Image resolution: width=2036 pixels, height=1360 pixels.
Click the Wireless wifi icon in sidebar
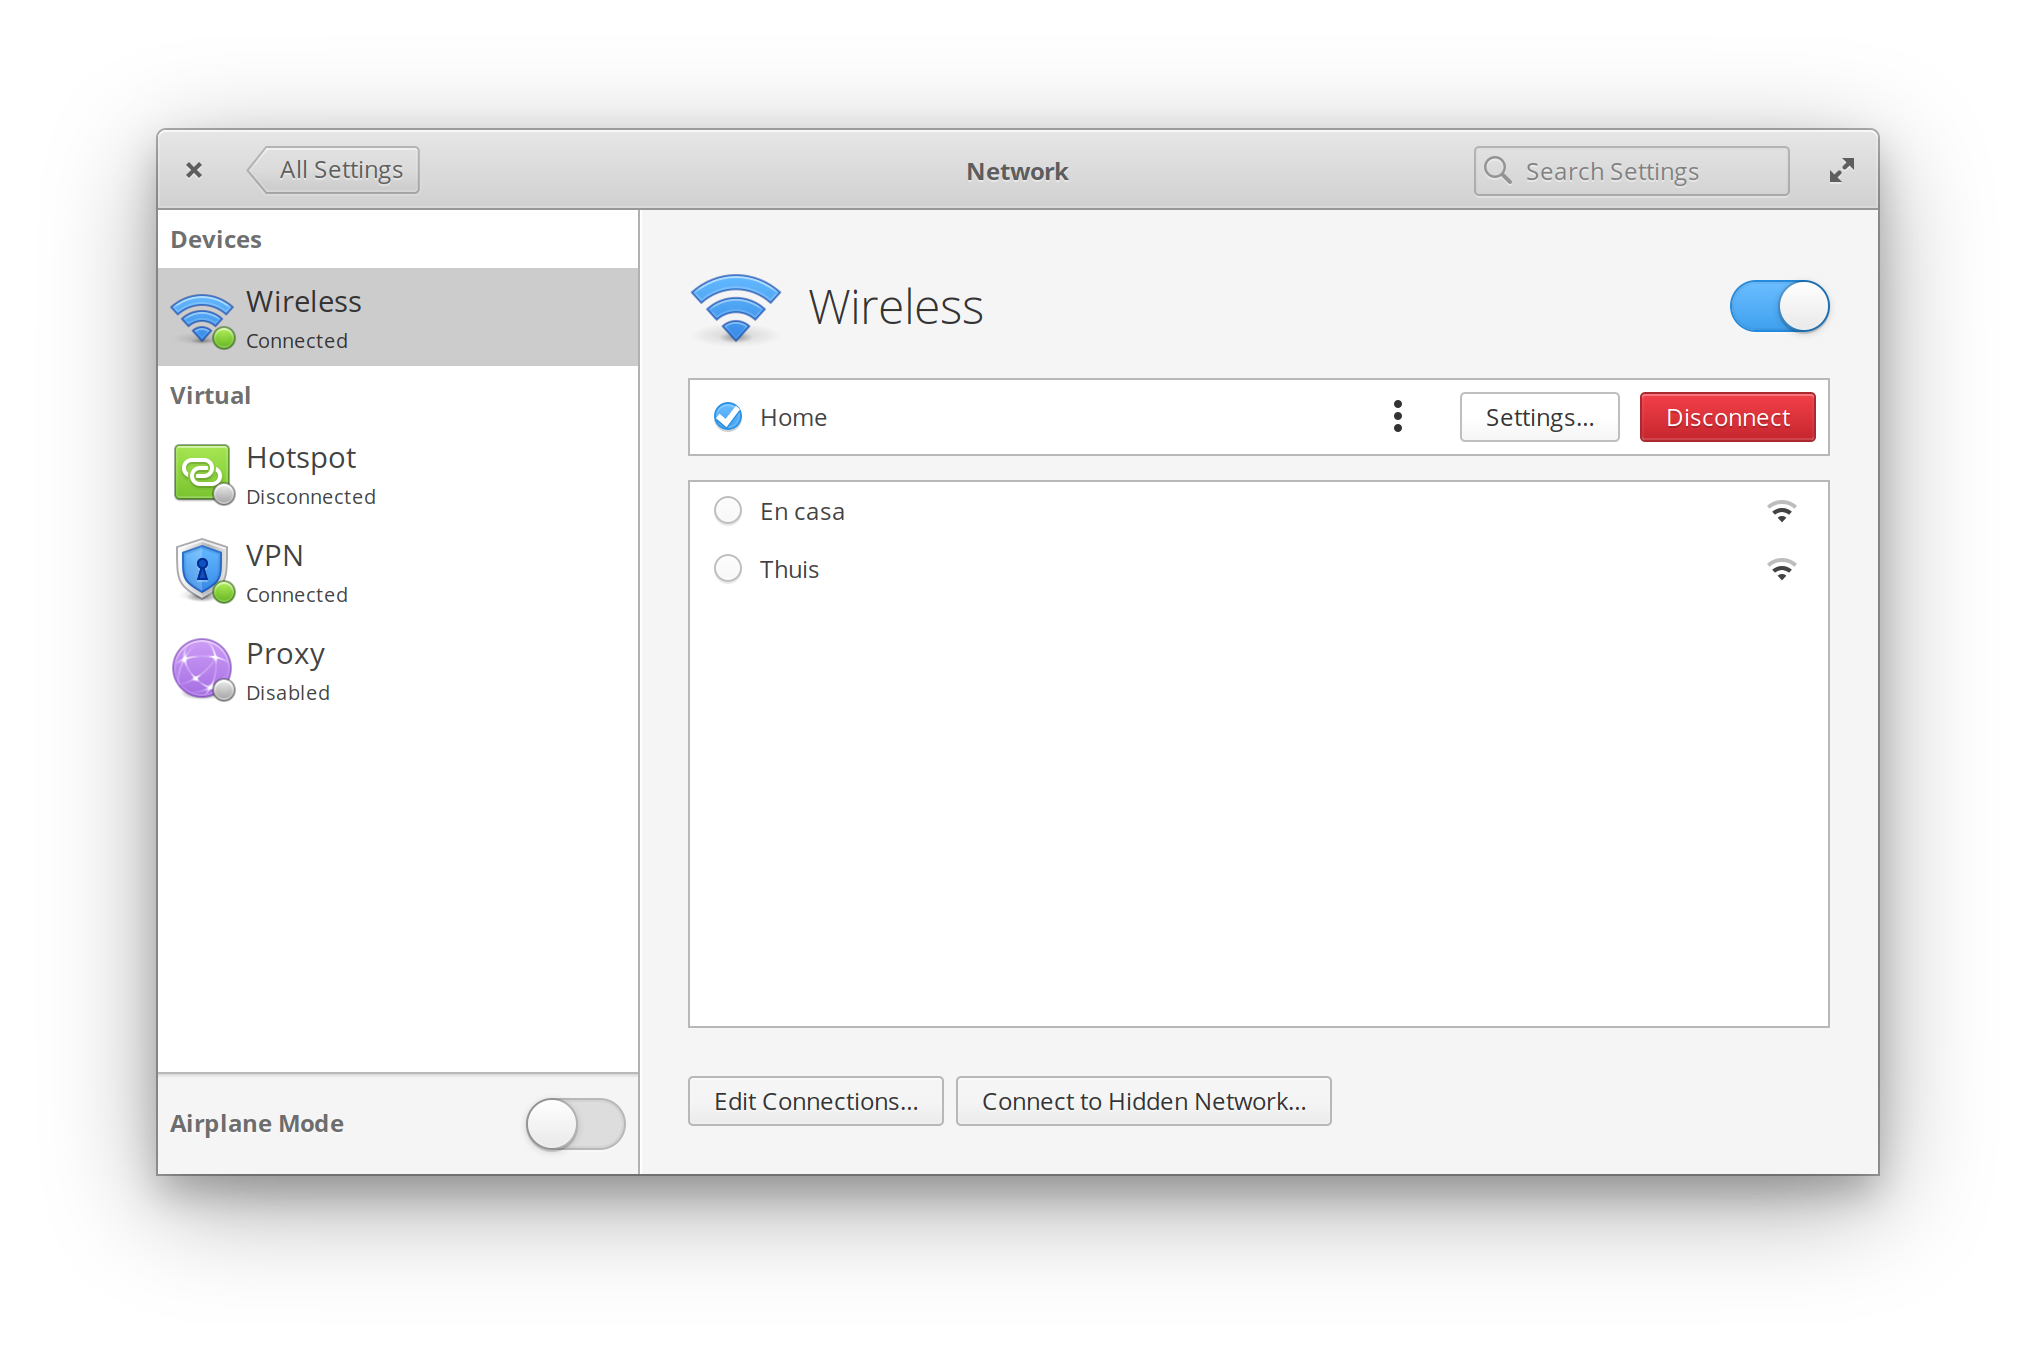[x=202, y=318]
